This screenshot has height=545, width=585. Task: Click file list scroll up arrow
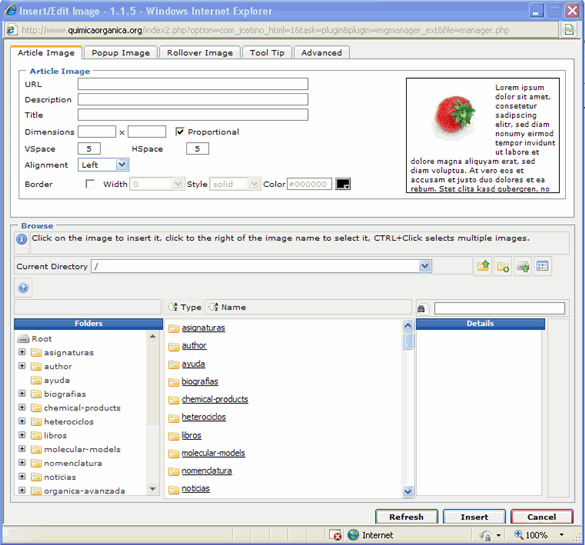coord(408,325)
